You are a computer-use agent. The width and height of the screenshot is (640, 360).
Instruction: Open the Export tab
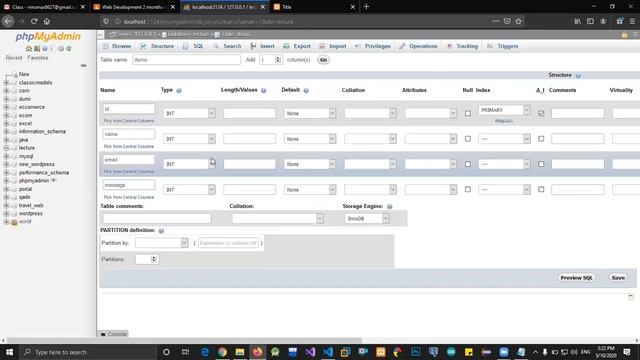click(x=297, y=46)
